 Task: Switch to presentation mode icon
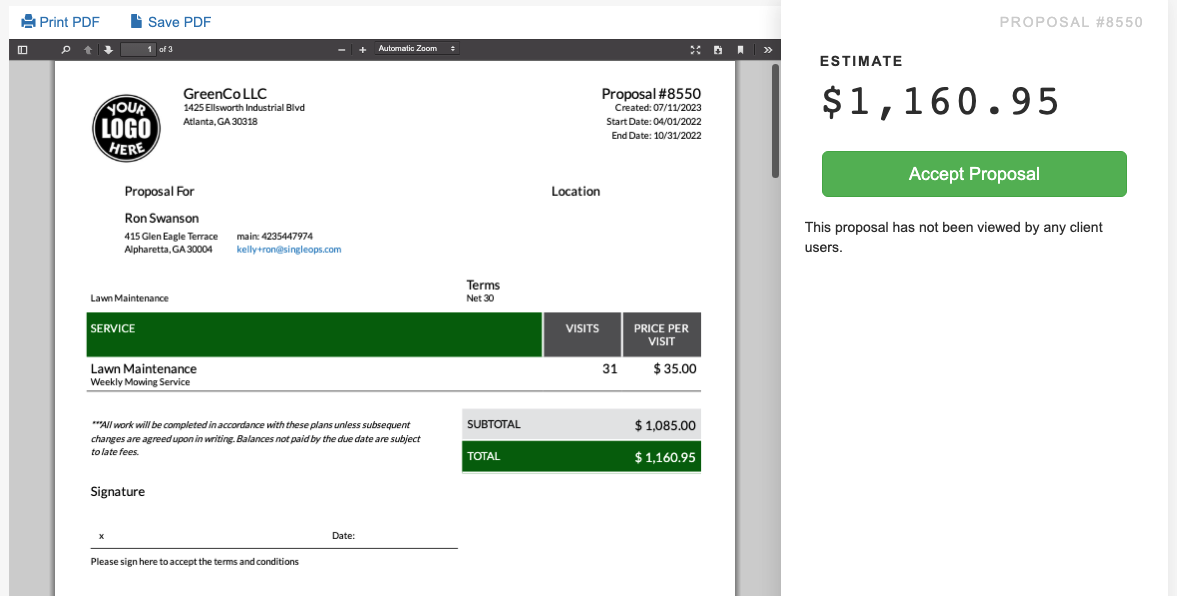696,49
